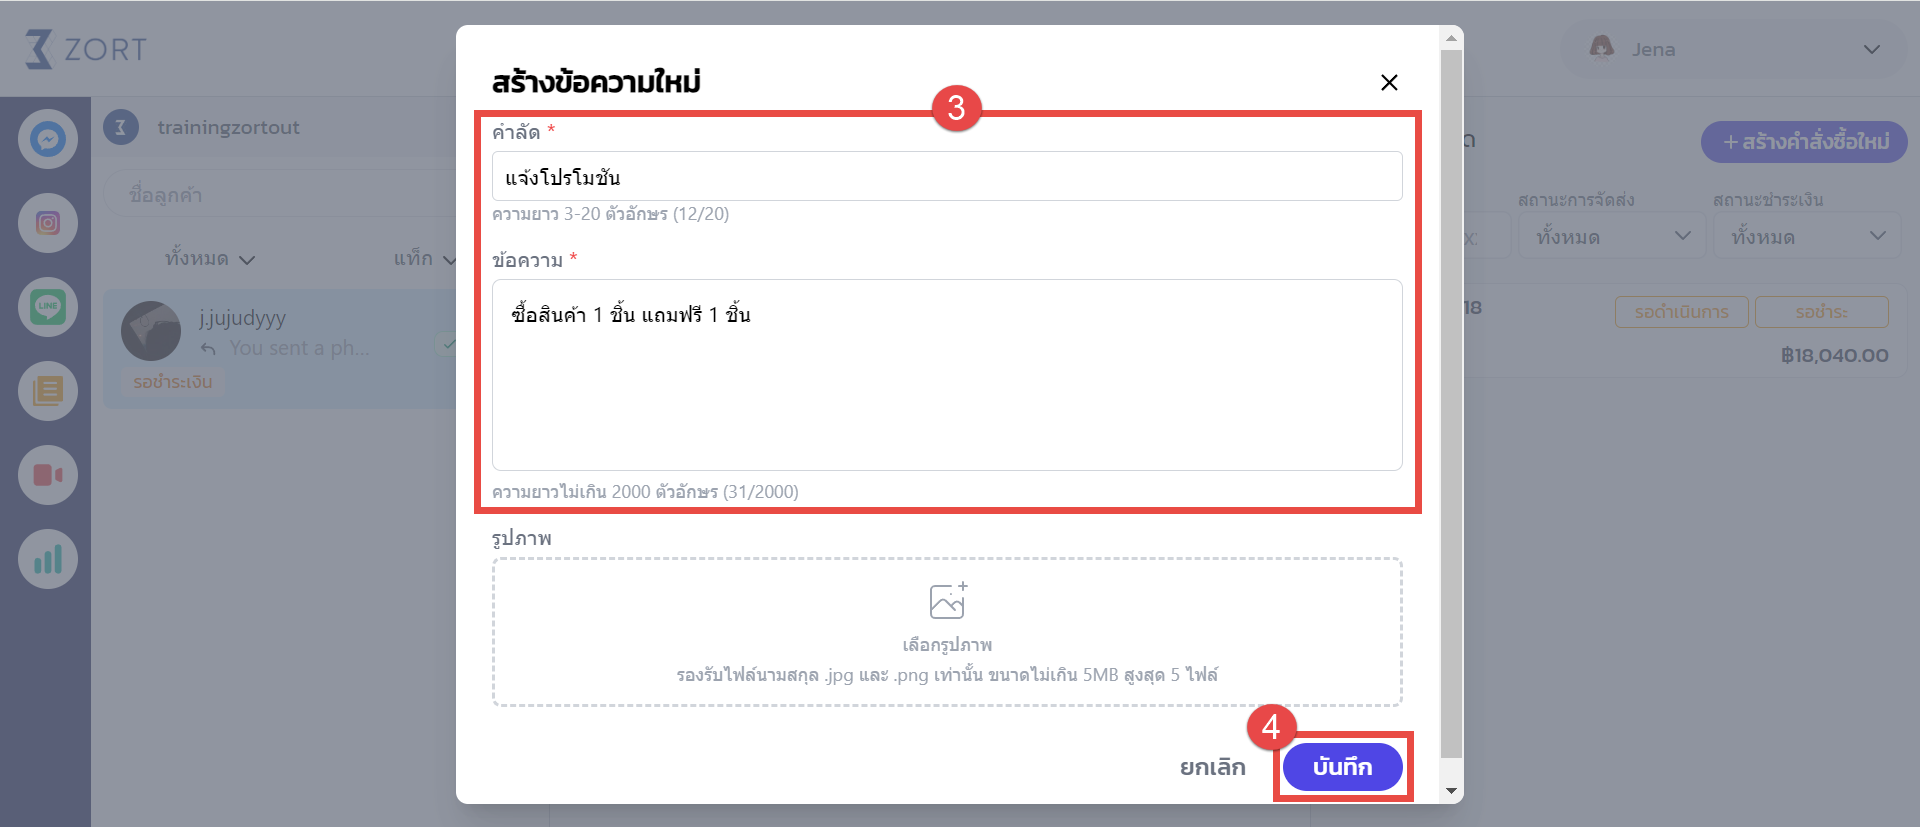Viewport: 1920px width, 827px height.
Task: Open the live video icon in sidebar
Action: click(48, 475)
